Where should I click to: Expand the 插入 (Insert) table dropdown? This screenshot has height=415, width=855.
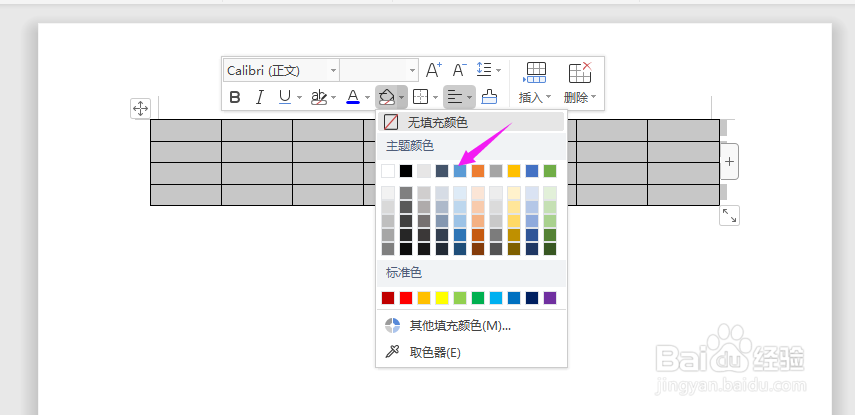coord(535,97)
